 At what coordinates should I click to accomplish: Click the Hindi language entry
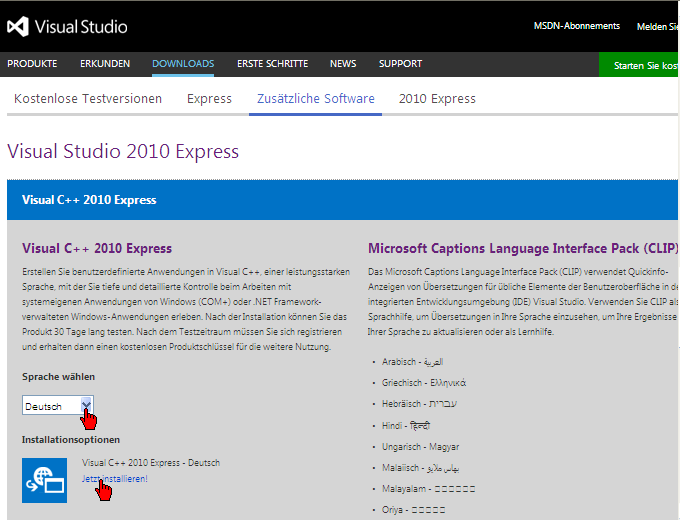(406, 425)
